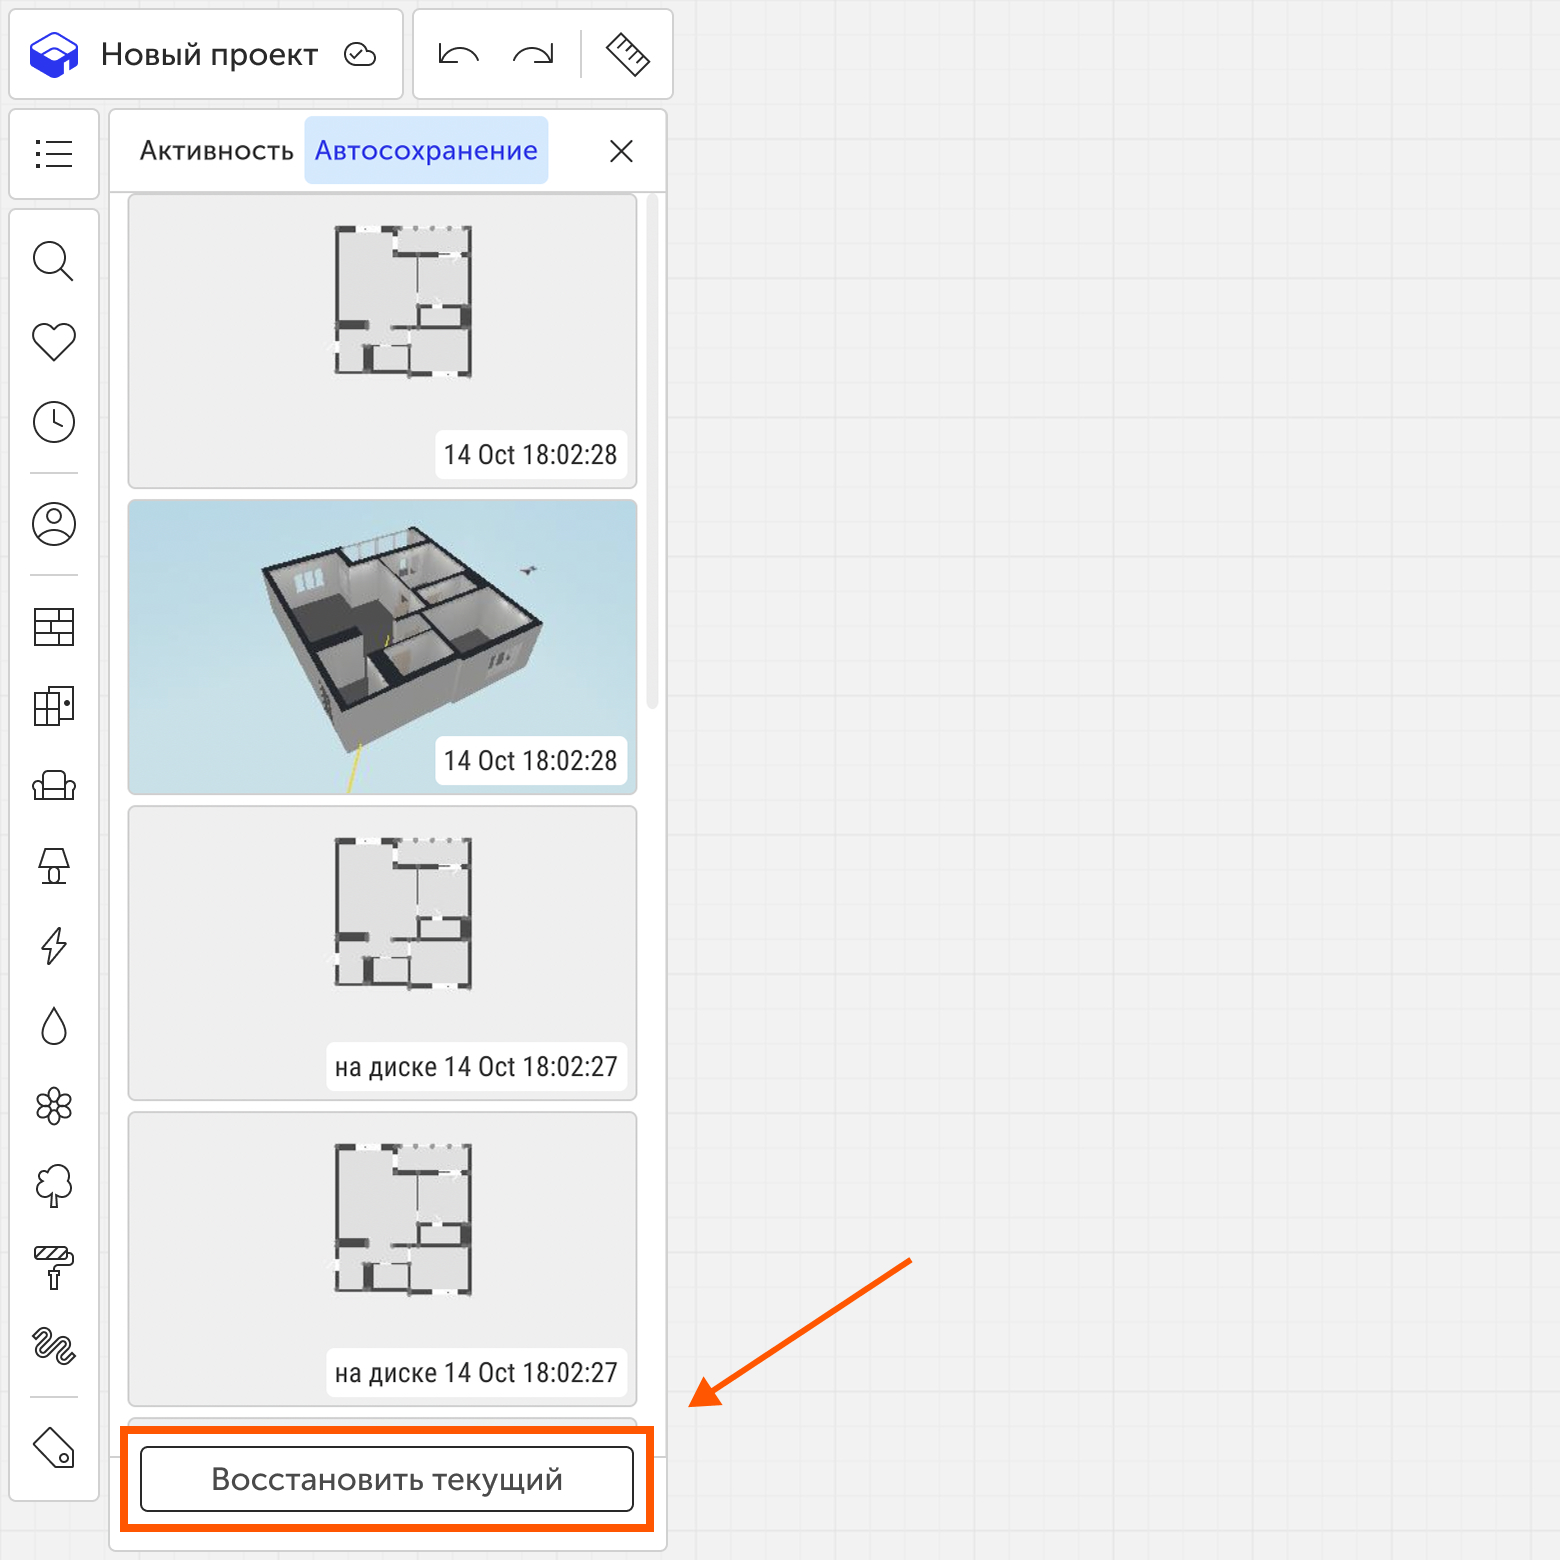Open favorites heart icon
Image resolution: width=1560 pixels, height=1560 pixels.
(54, 342)
